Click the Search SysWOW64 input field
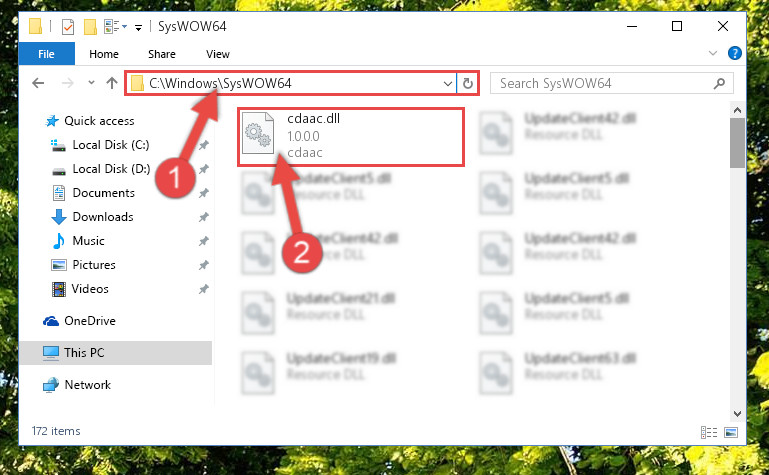769x475 pixels. [x=603, y=83]
